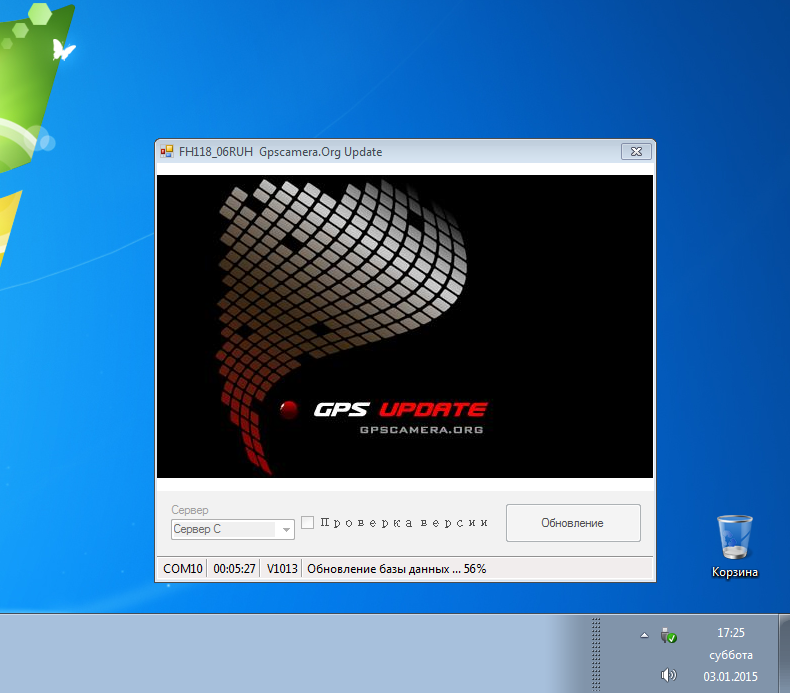Click the Обновление базы данных 56% status
The image size is (790, 693).
tap(397, 569)
